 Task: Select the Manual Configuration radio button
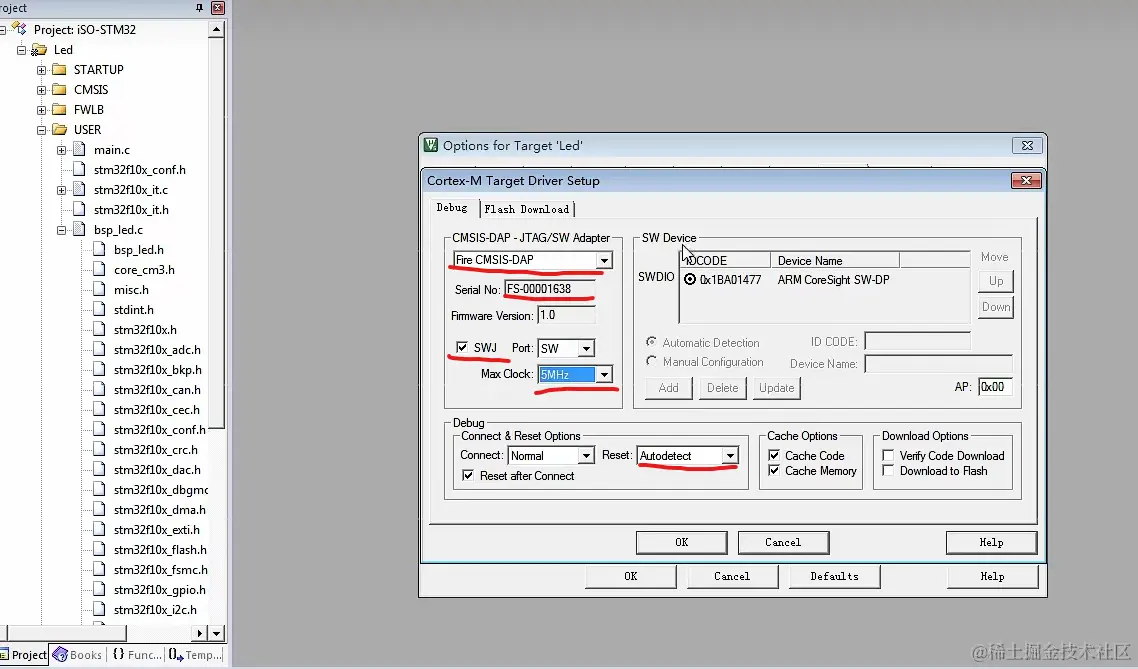coord(652,361)
